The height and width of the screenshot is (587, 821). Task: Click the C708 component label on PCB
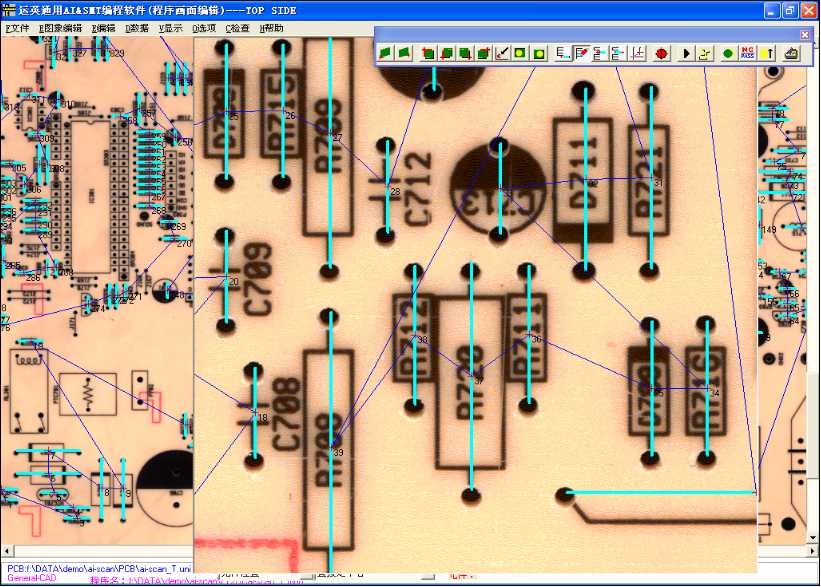[288, 414]
